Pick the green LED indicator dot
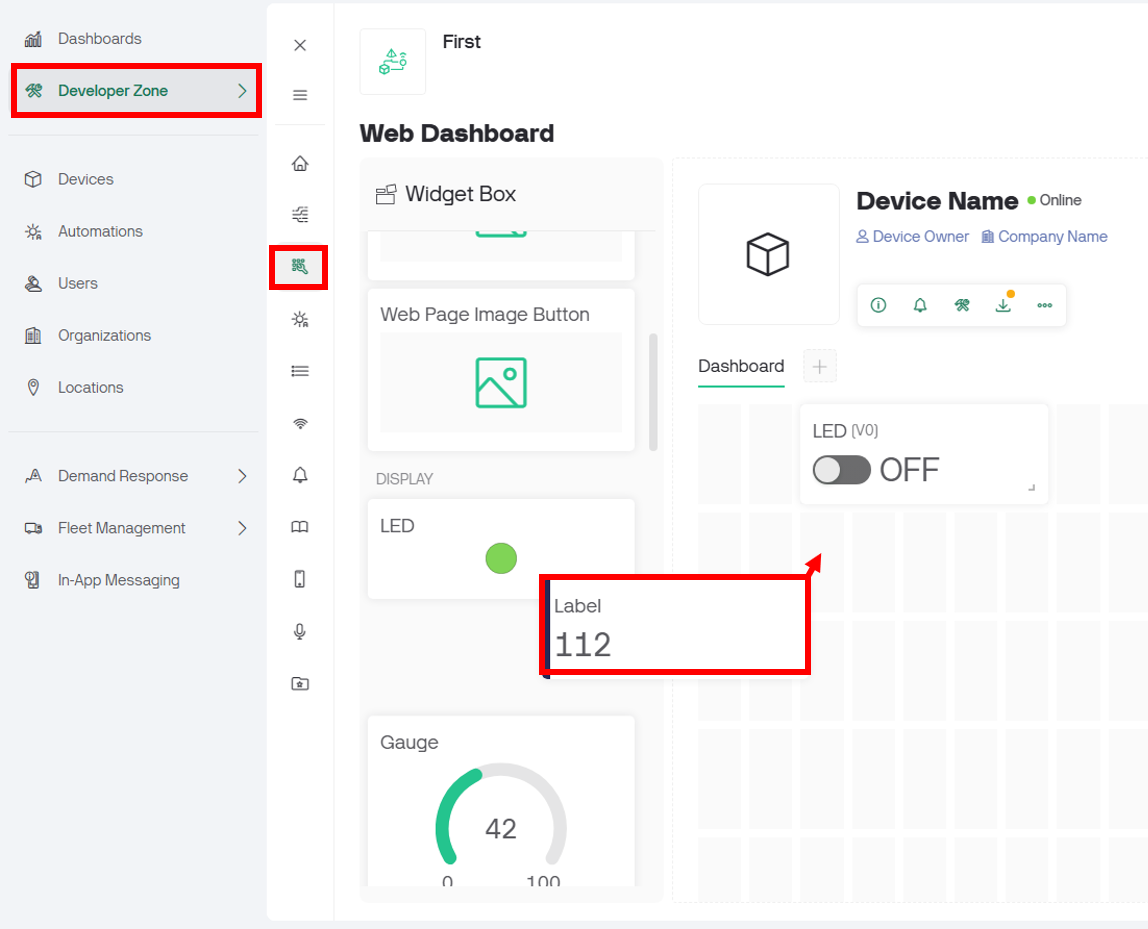 coord(501,559)
